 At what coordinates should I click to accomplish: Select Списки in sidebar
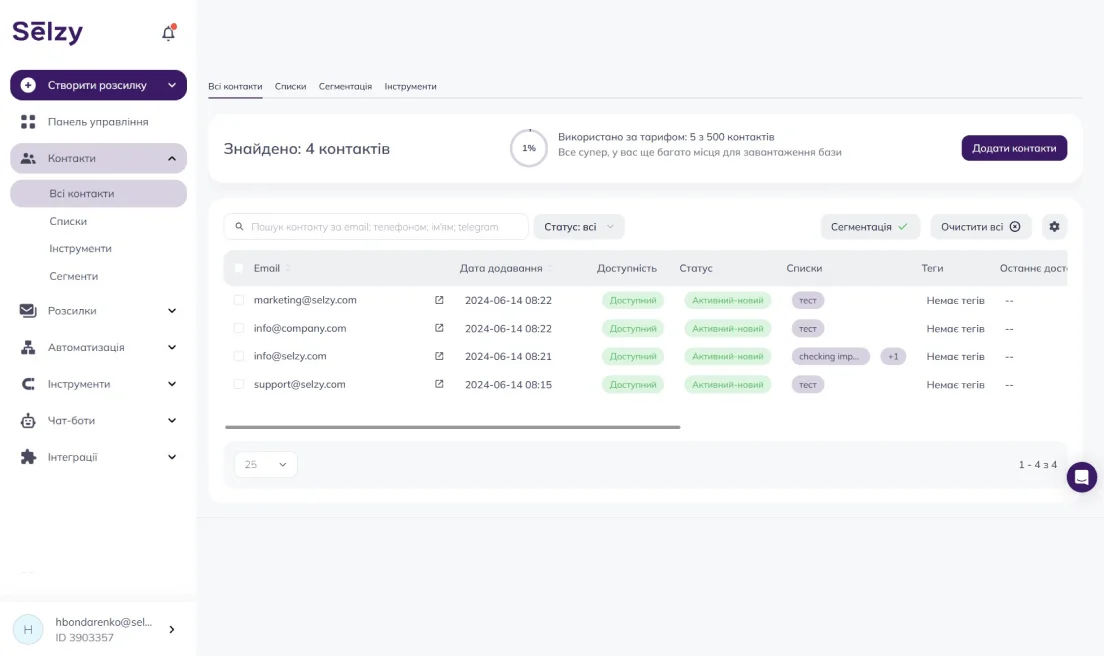(x=68, y=221)
